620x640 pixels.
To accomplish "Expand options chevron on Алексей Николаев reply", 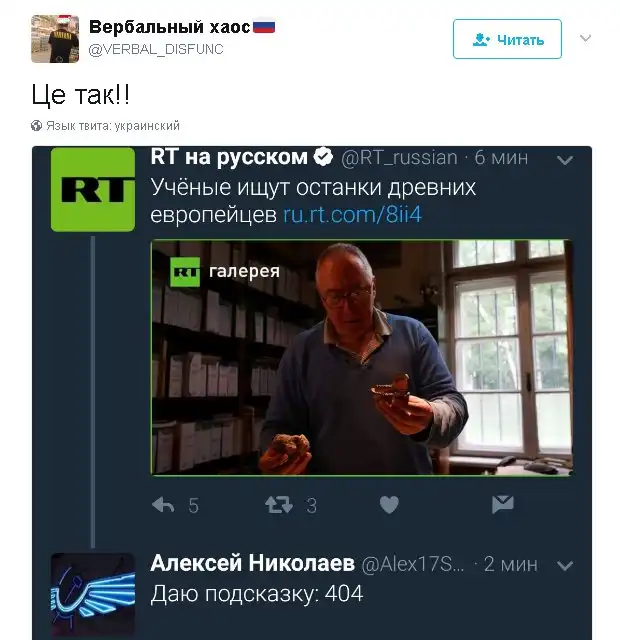I will 565,566.
